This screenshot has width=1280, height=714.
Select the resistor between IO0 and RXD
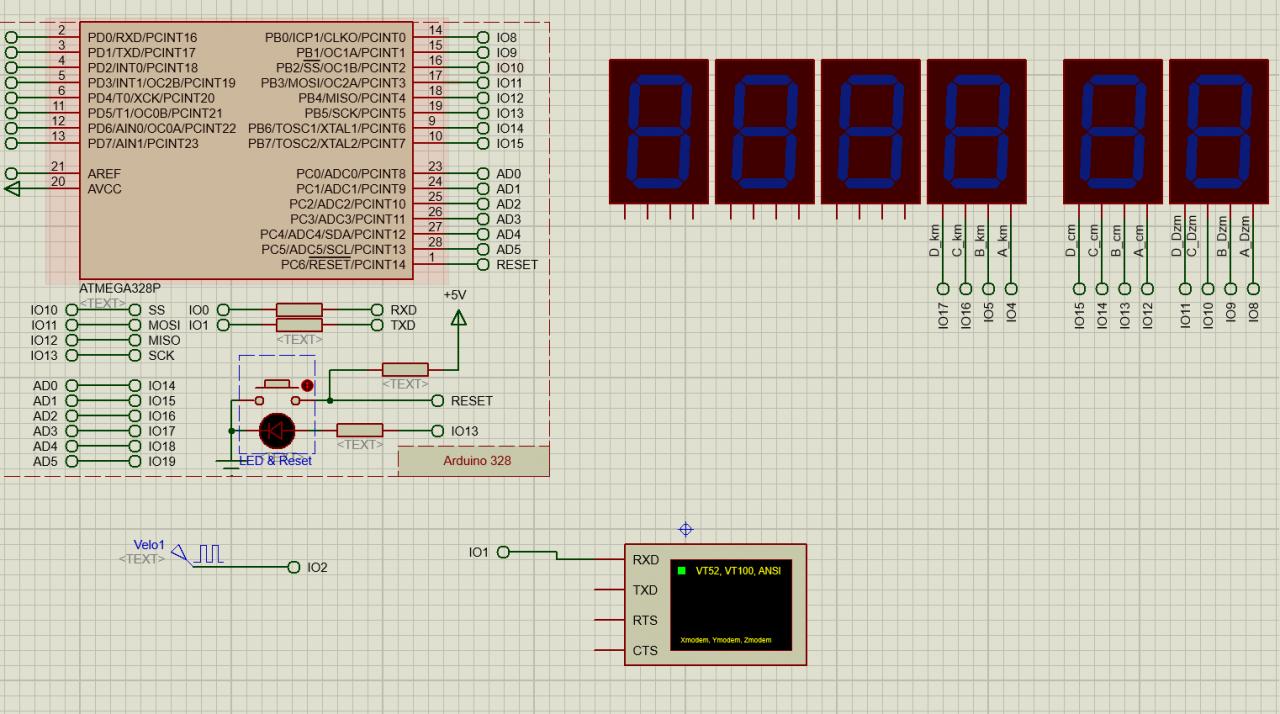coord(299,310)
